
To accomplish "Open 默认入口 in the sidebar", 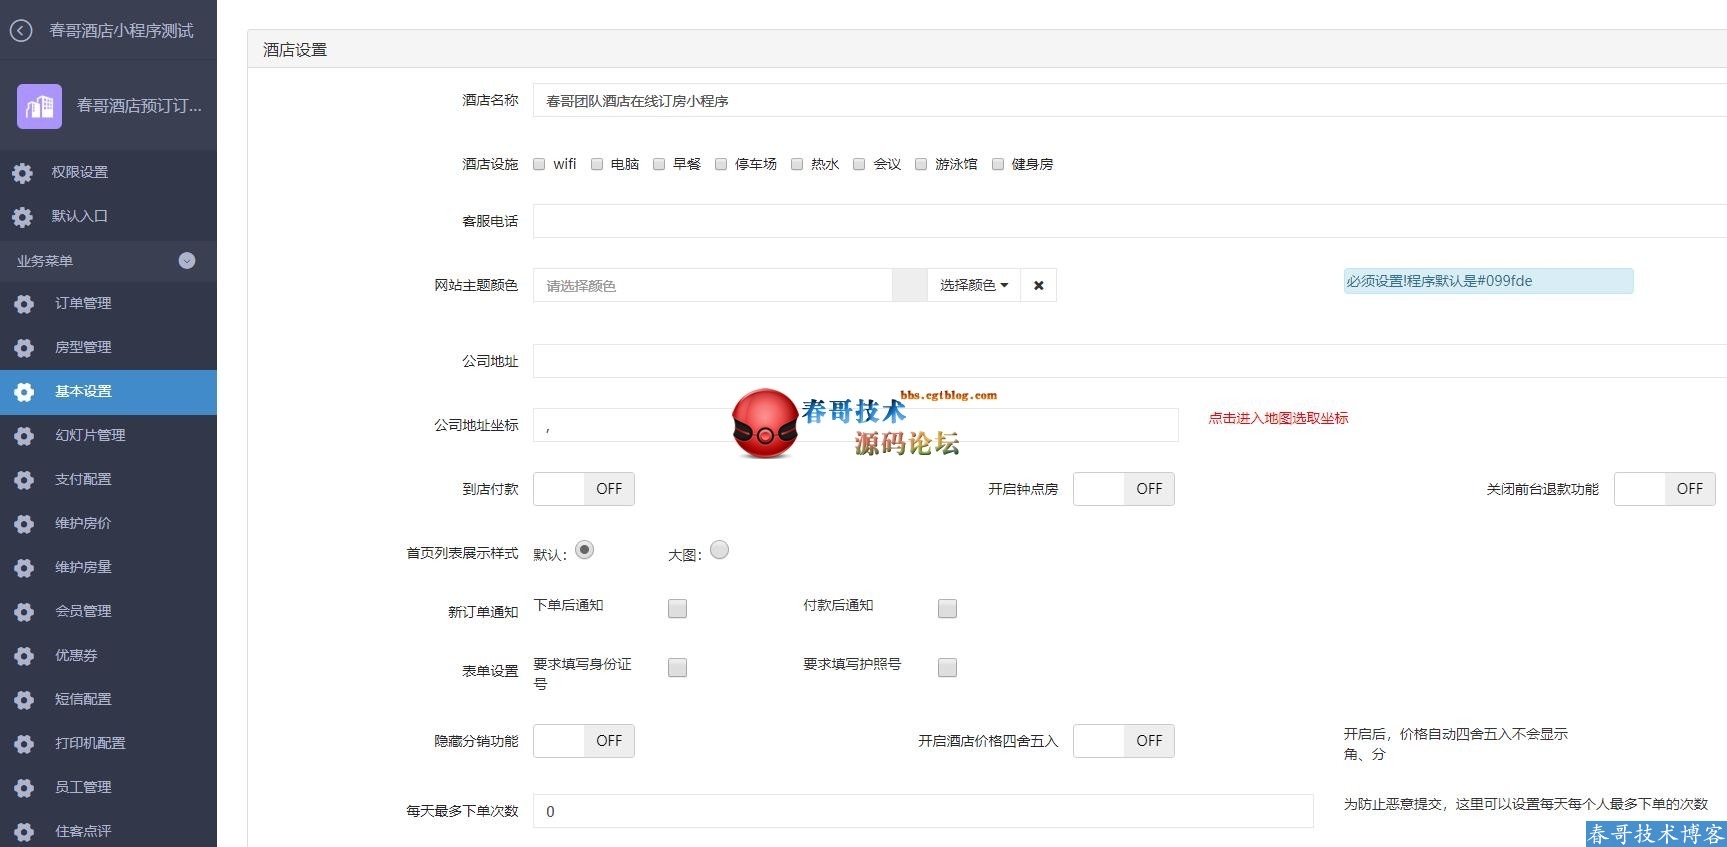I will 108,217.
